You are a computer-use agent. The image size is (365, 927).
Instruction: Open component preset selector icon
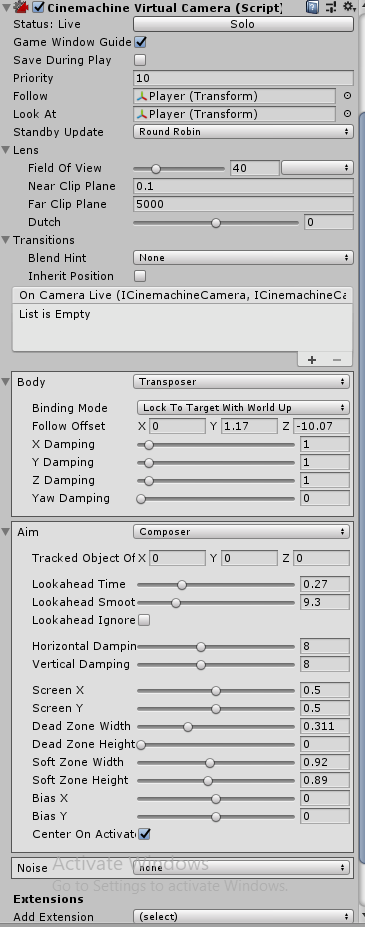(x=331, y=7)
